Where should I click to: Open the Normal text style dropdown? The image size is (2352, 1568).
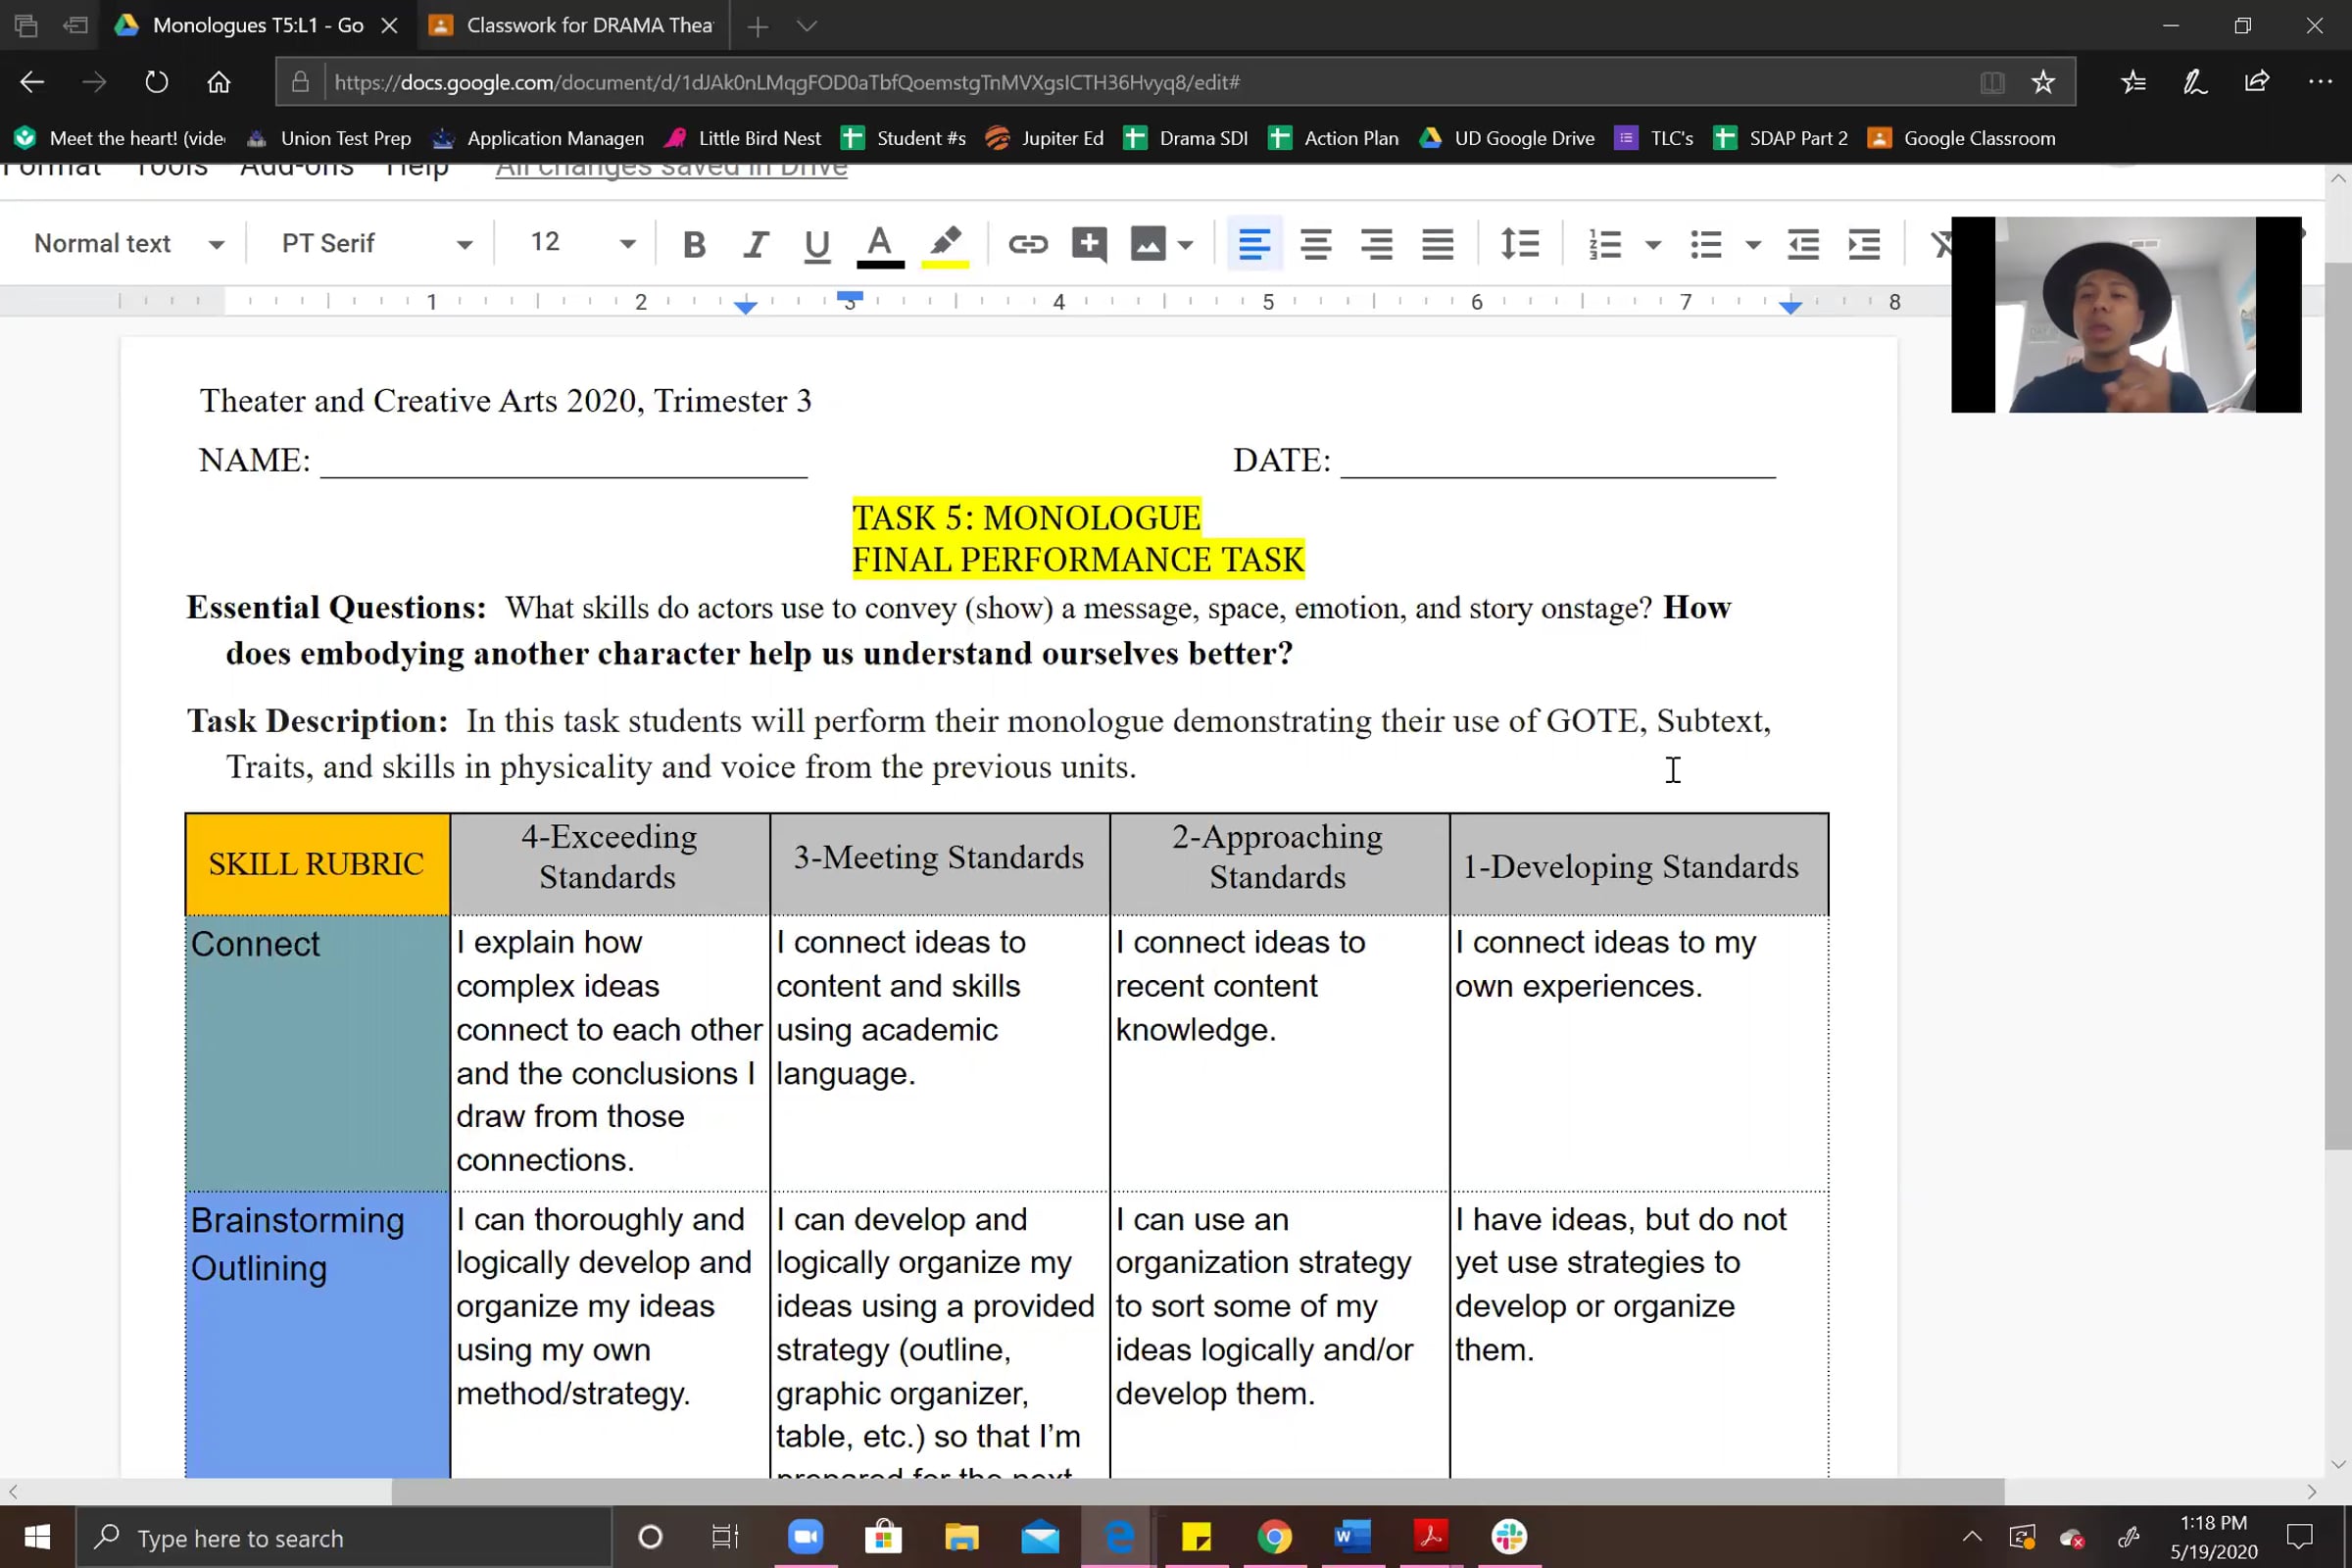pos(128,244)
